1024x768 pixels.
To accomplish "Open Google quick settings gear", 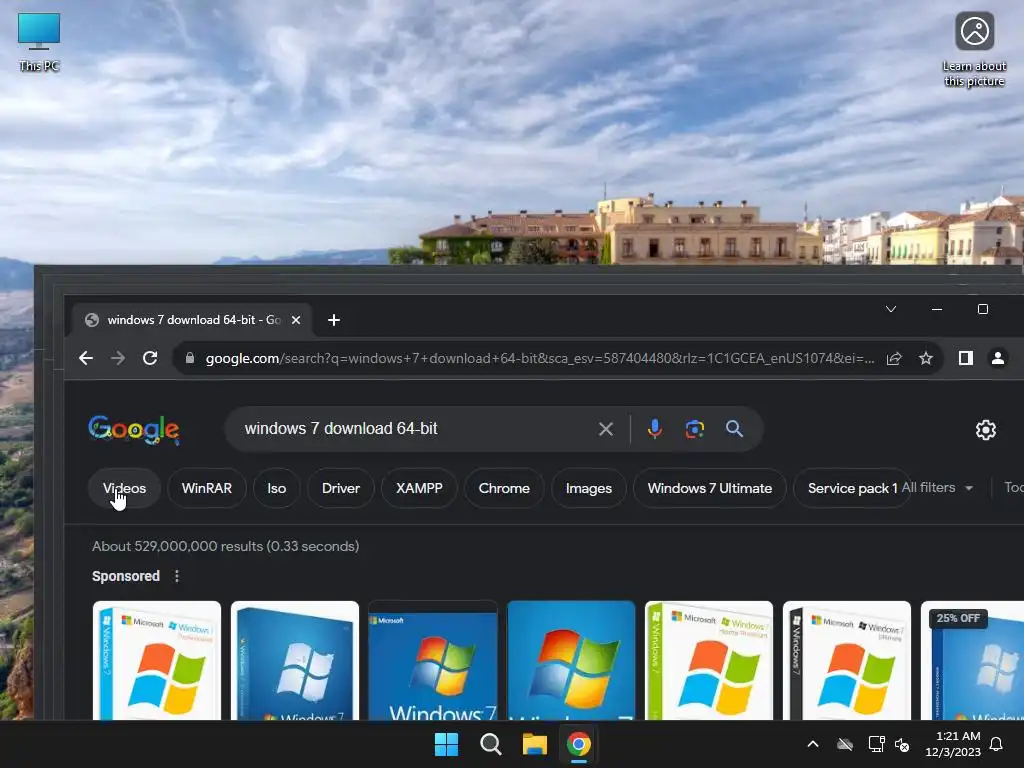I will (985, 430).
